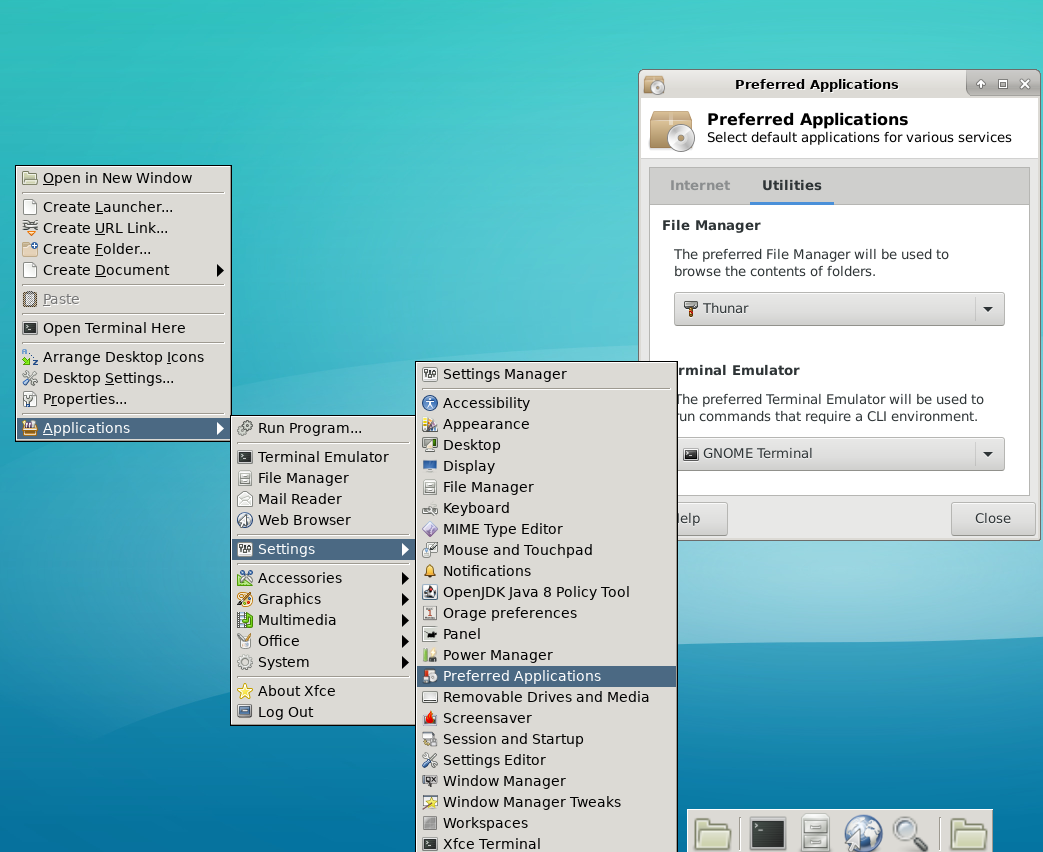Open the Applications menu entry

pos(85,428)
